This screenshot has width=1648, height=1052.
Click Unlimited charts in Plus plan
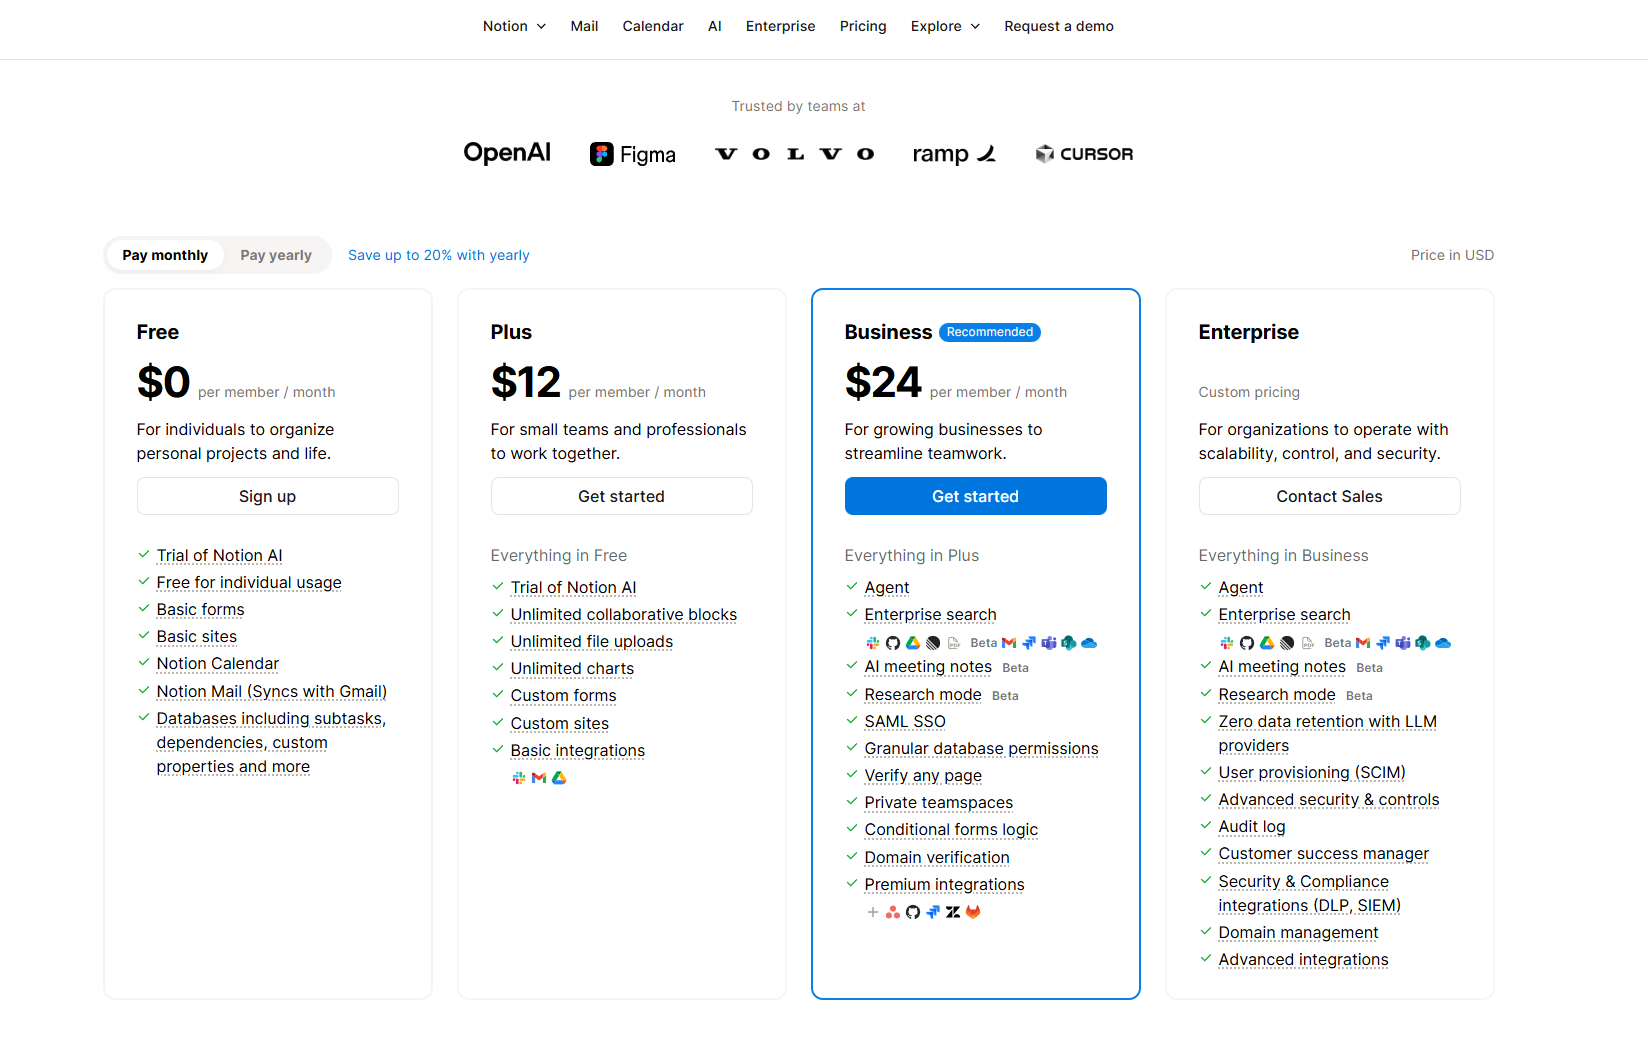[x=572, y=668]
